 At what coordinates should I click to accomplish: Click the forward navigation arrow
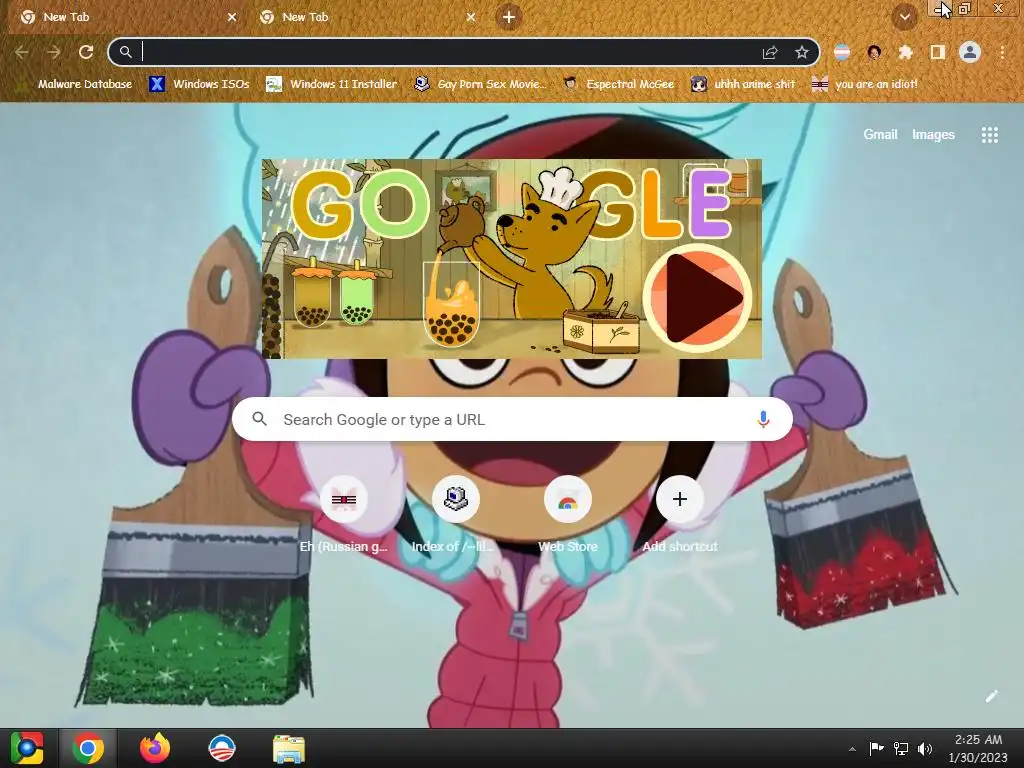point(54,52)
